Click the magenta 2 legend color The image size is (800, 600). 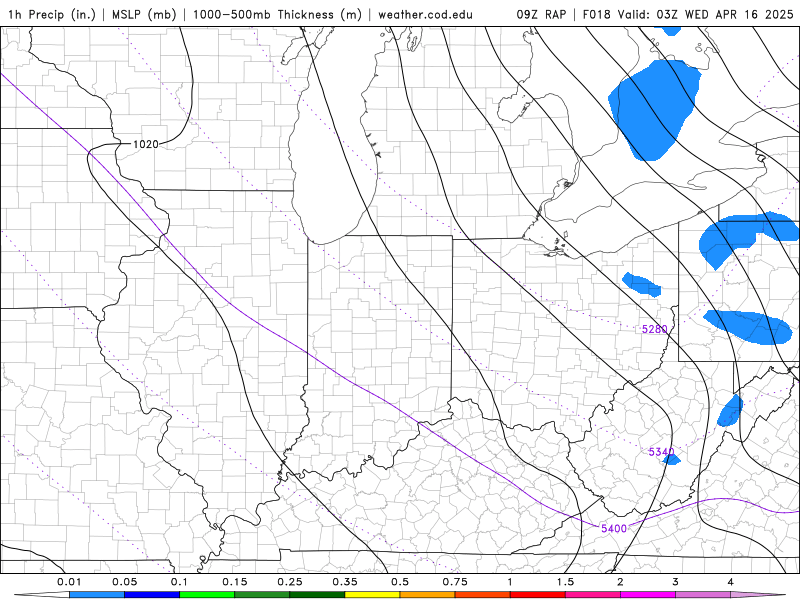(x=648, y=595)
